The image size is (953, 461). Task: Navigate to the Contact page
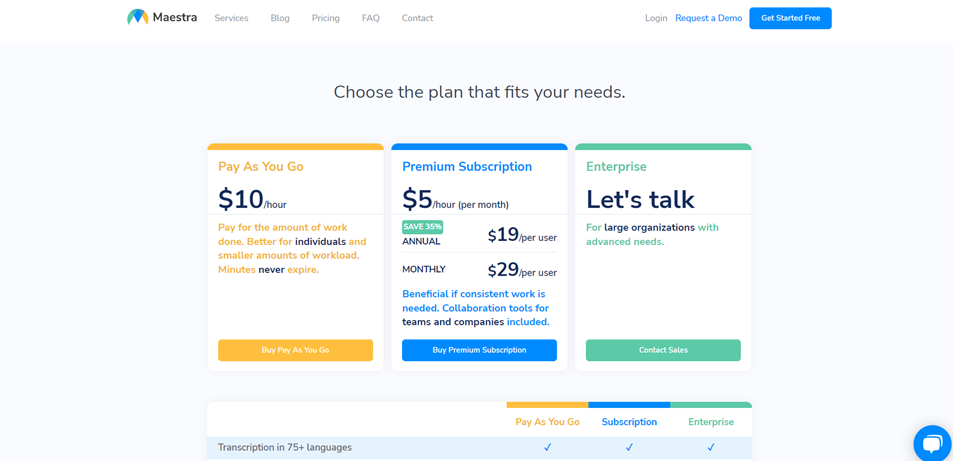click(x=417, y=18)
